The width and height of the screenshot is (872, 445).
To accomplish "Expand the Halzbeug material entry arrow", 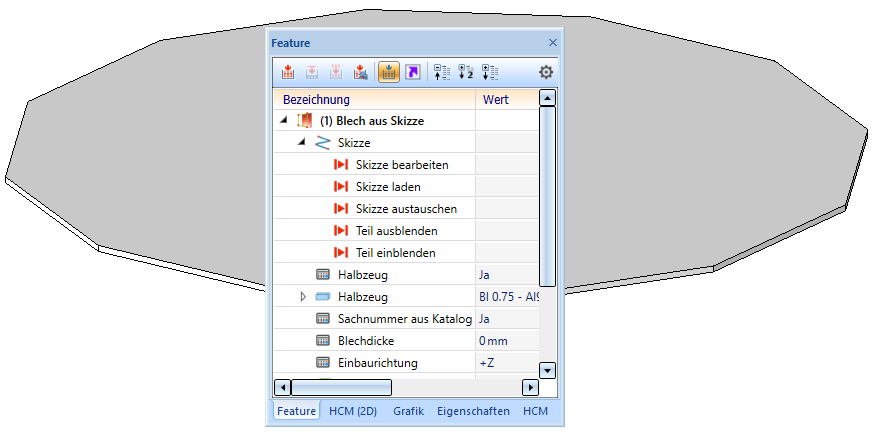I will click(x=303, y=297).
